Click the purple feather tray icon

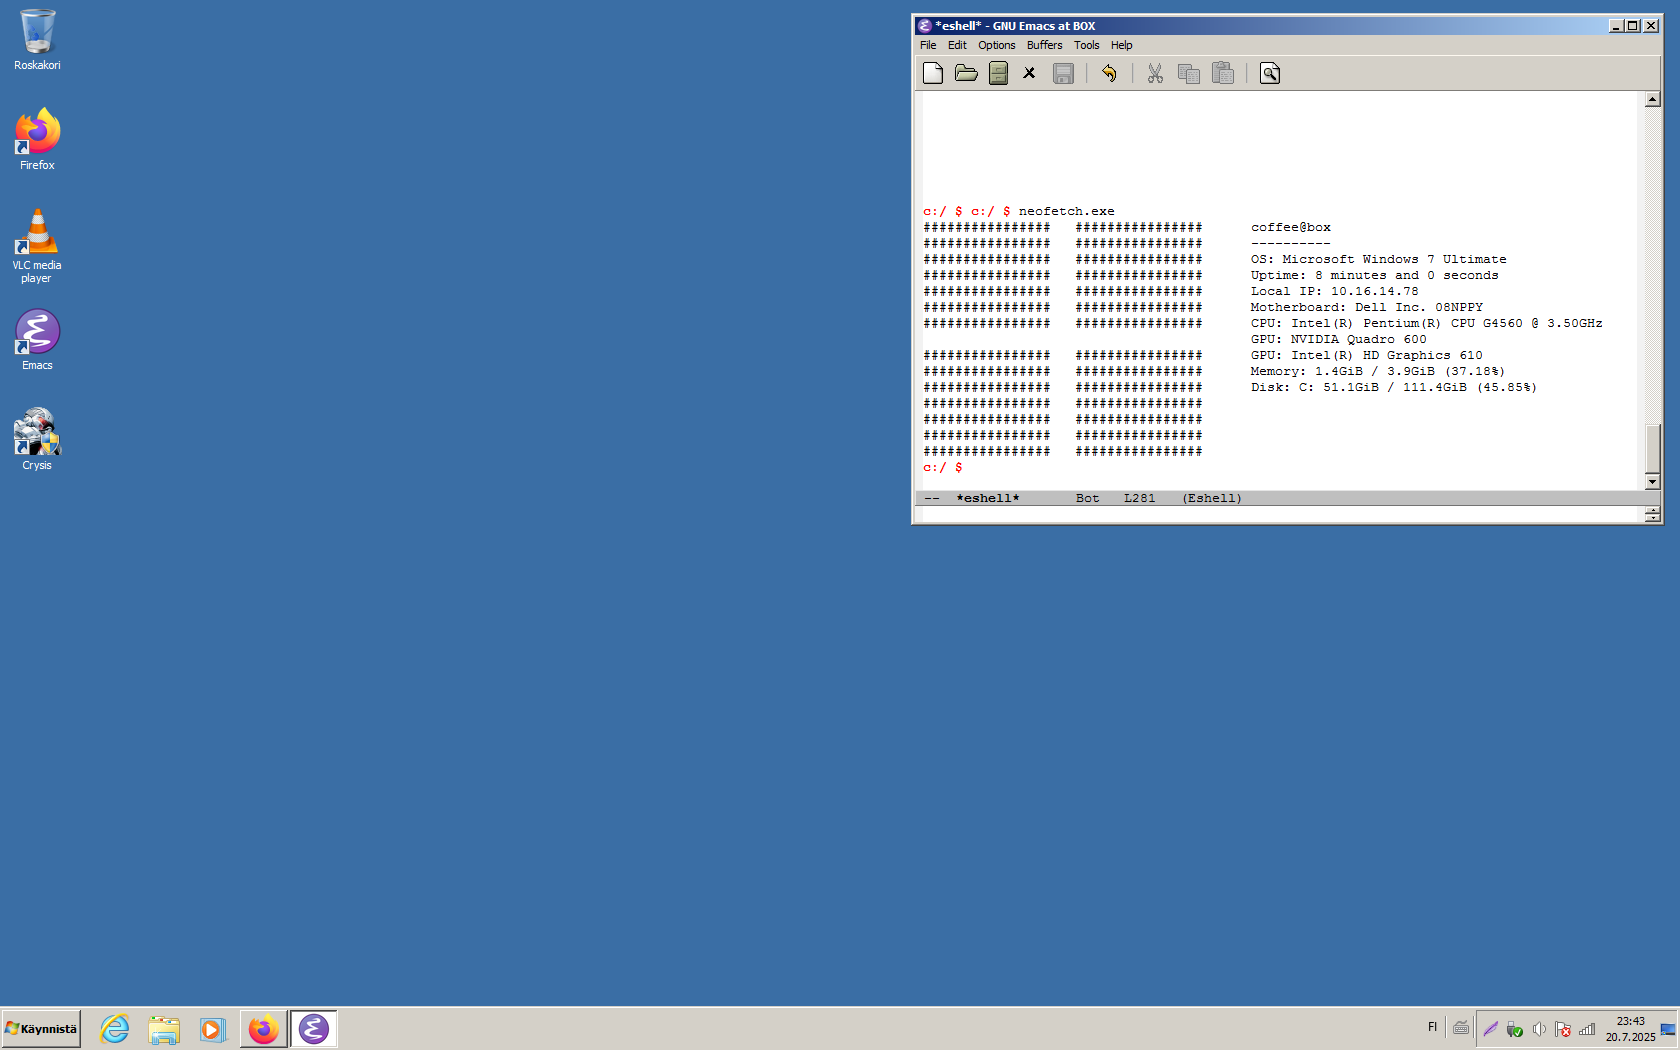point(1490,1029)
